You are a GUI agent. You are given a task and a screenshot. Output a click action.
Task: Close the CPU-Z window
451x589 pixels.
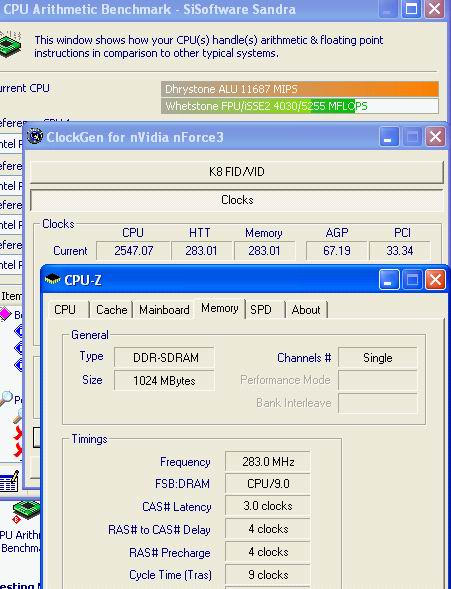(x=435, y=279)
